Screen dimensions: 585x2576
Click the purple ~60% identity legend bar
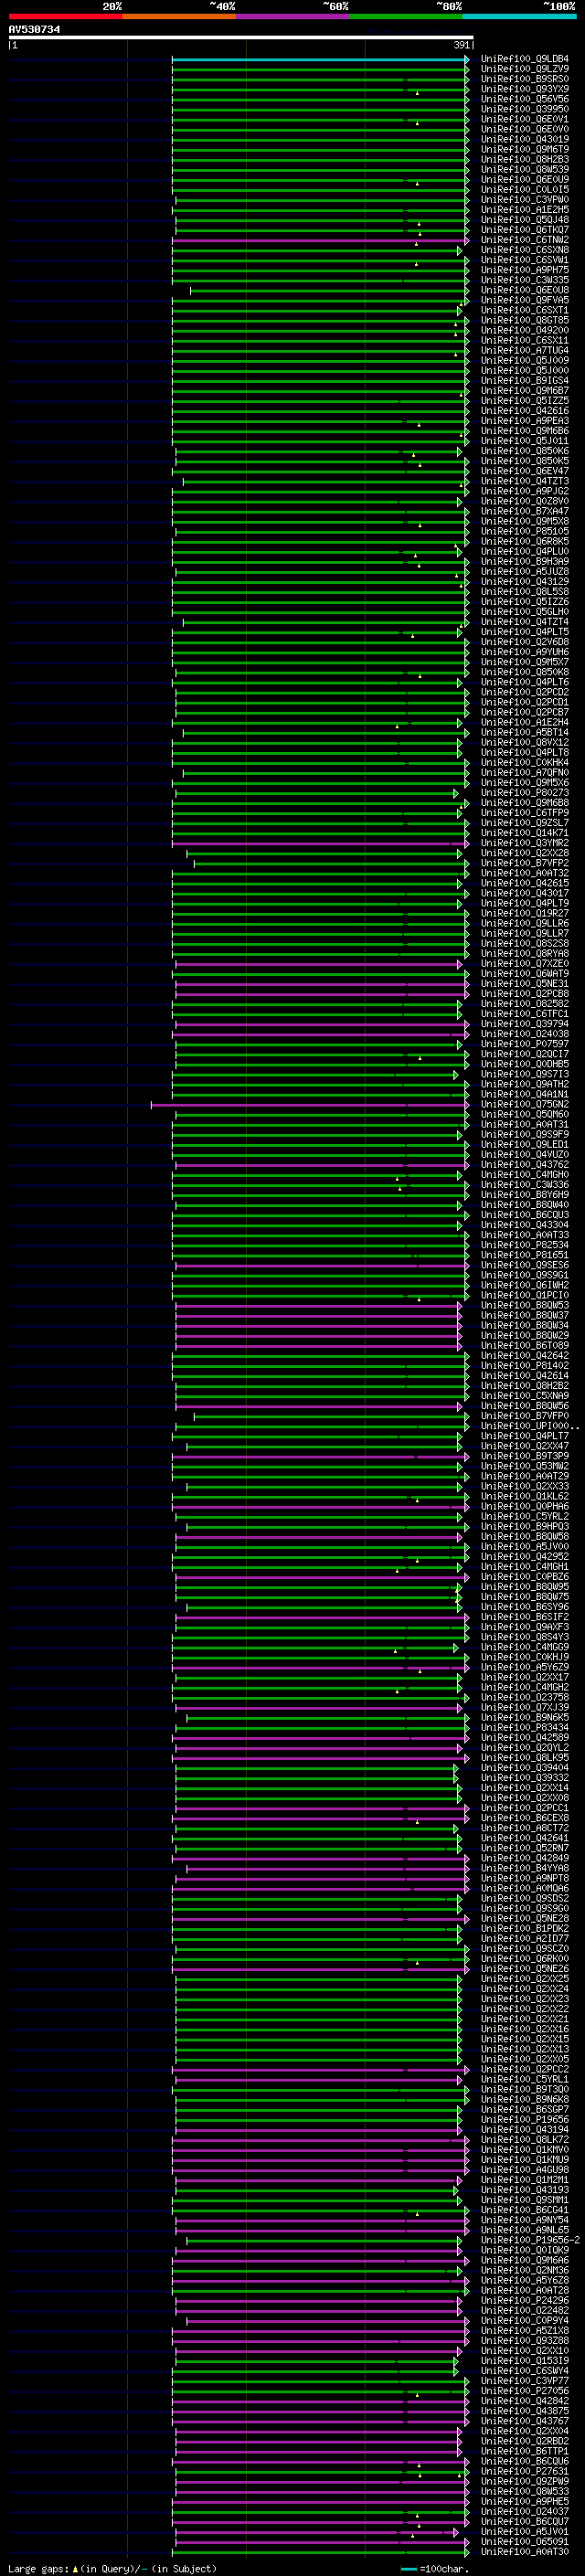point(293,16)
